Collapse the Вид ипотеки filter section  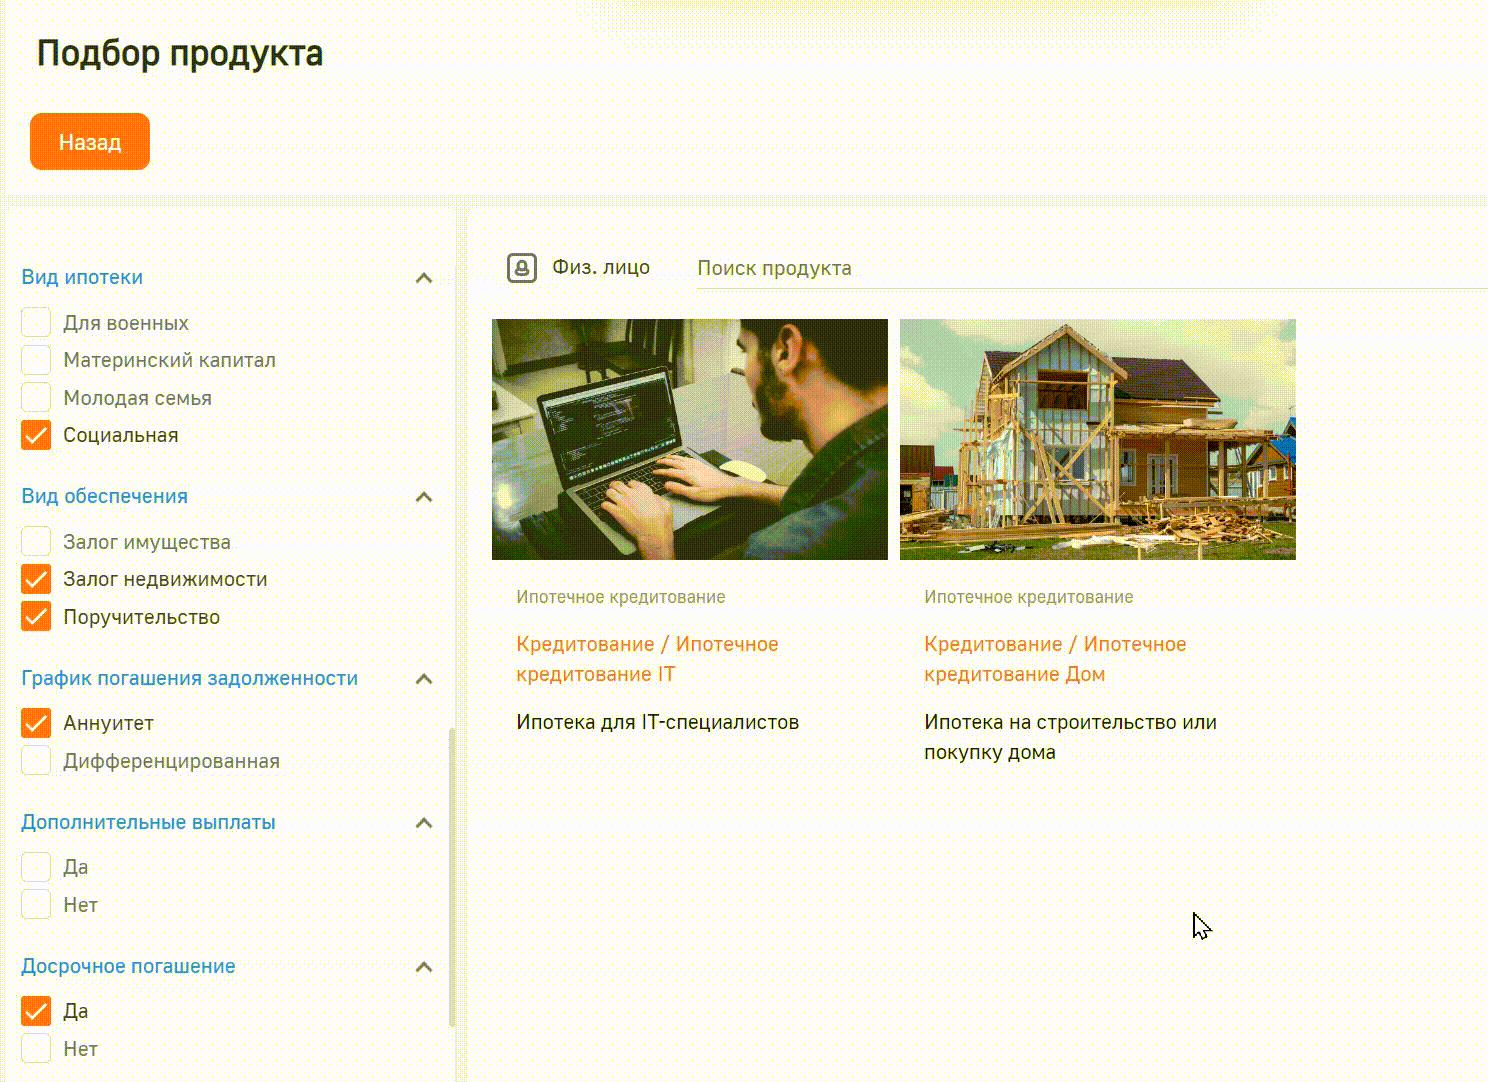(x=424, y=278)
